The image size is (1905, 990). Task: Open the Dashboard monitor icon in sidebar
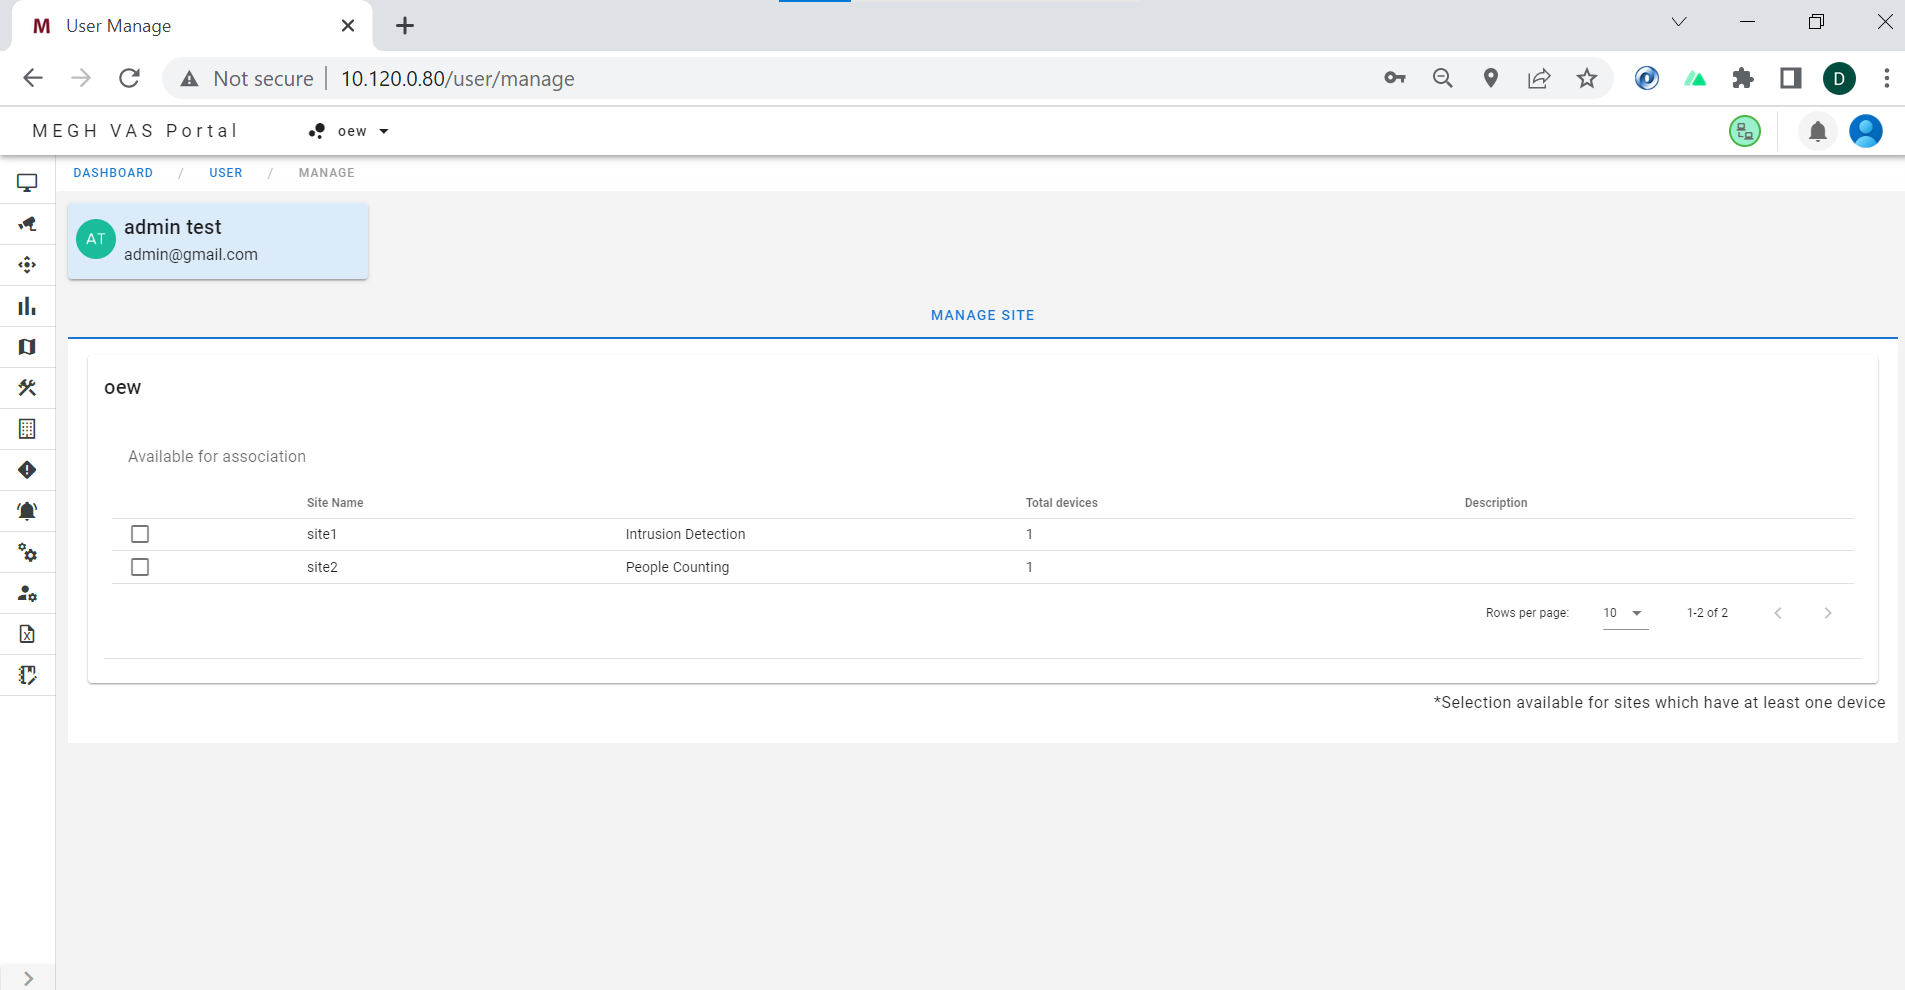tap(27, 182)
